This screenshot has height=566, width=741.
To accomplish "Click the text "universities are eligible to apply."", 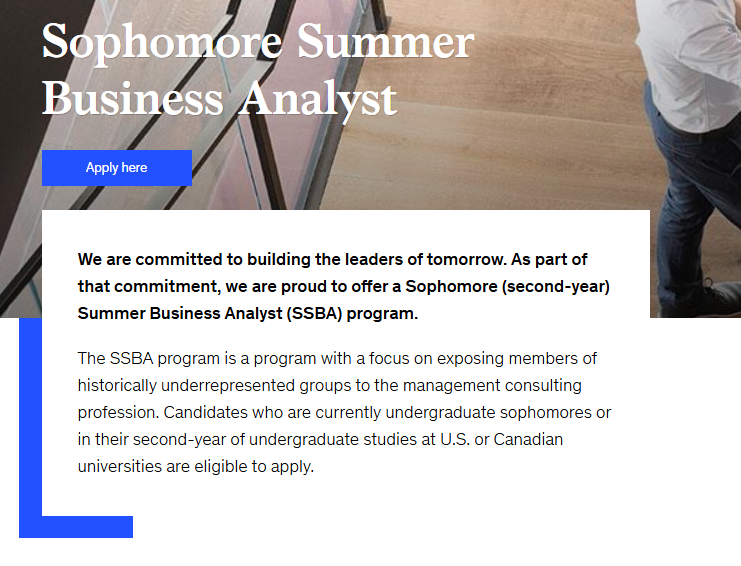I will [196, 467].
